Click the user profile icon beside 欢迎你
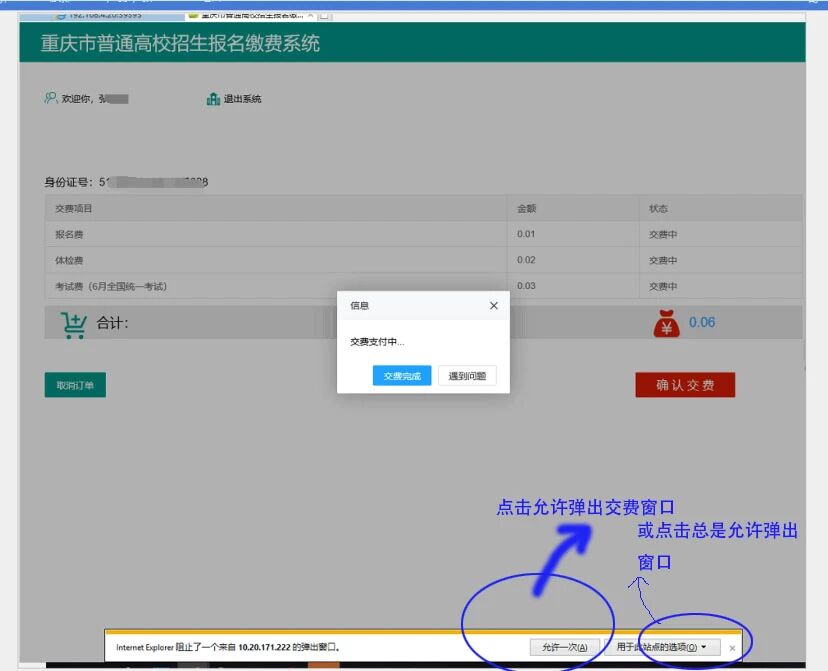The image size is (828, 671). [x=50, y=99]
